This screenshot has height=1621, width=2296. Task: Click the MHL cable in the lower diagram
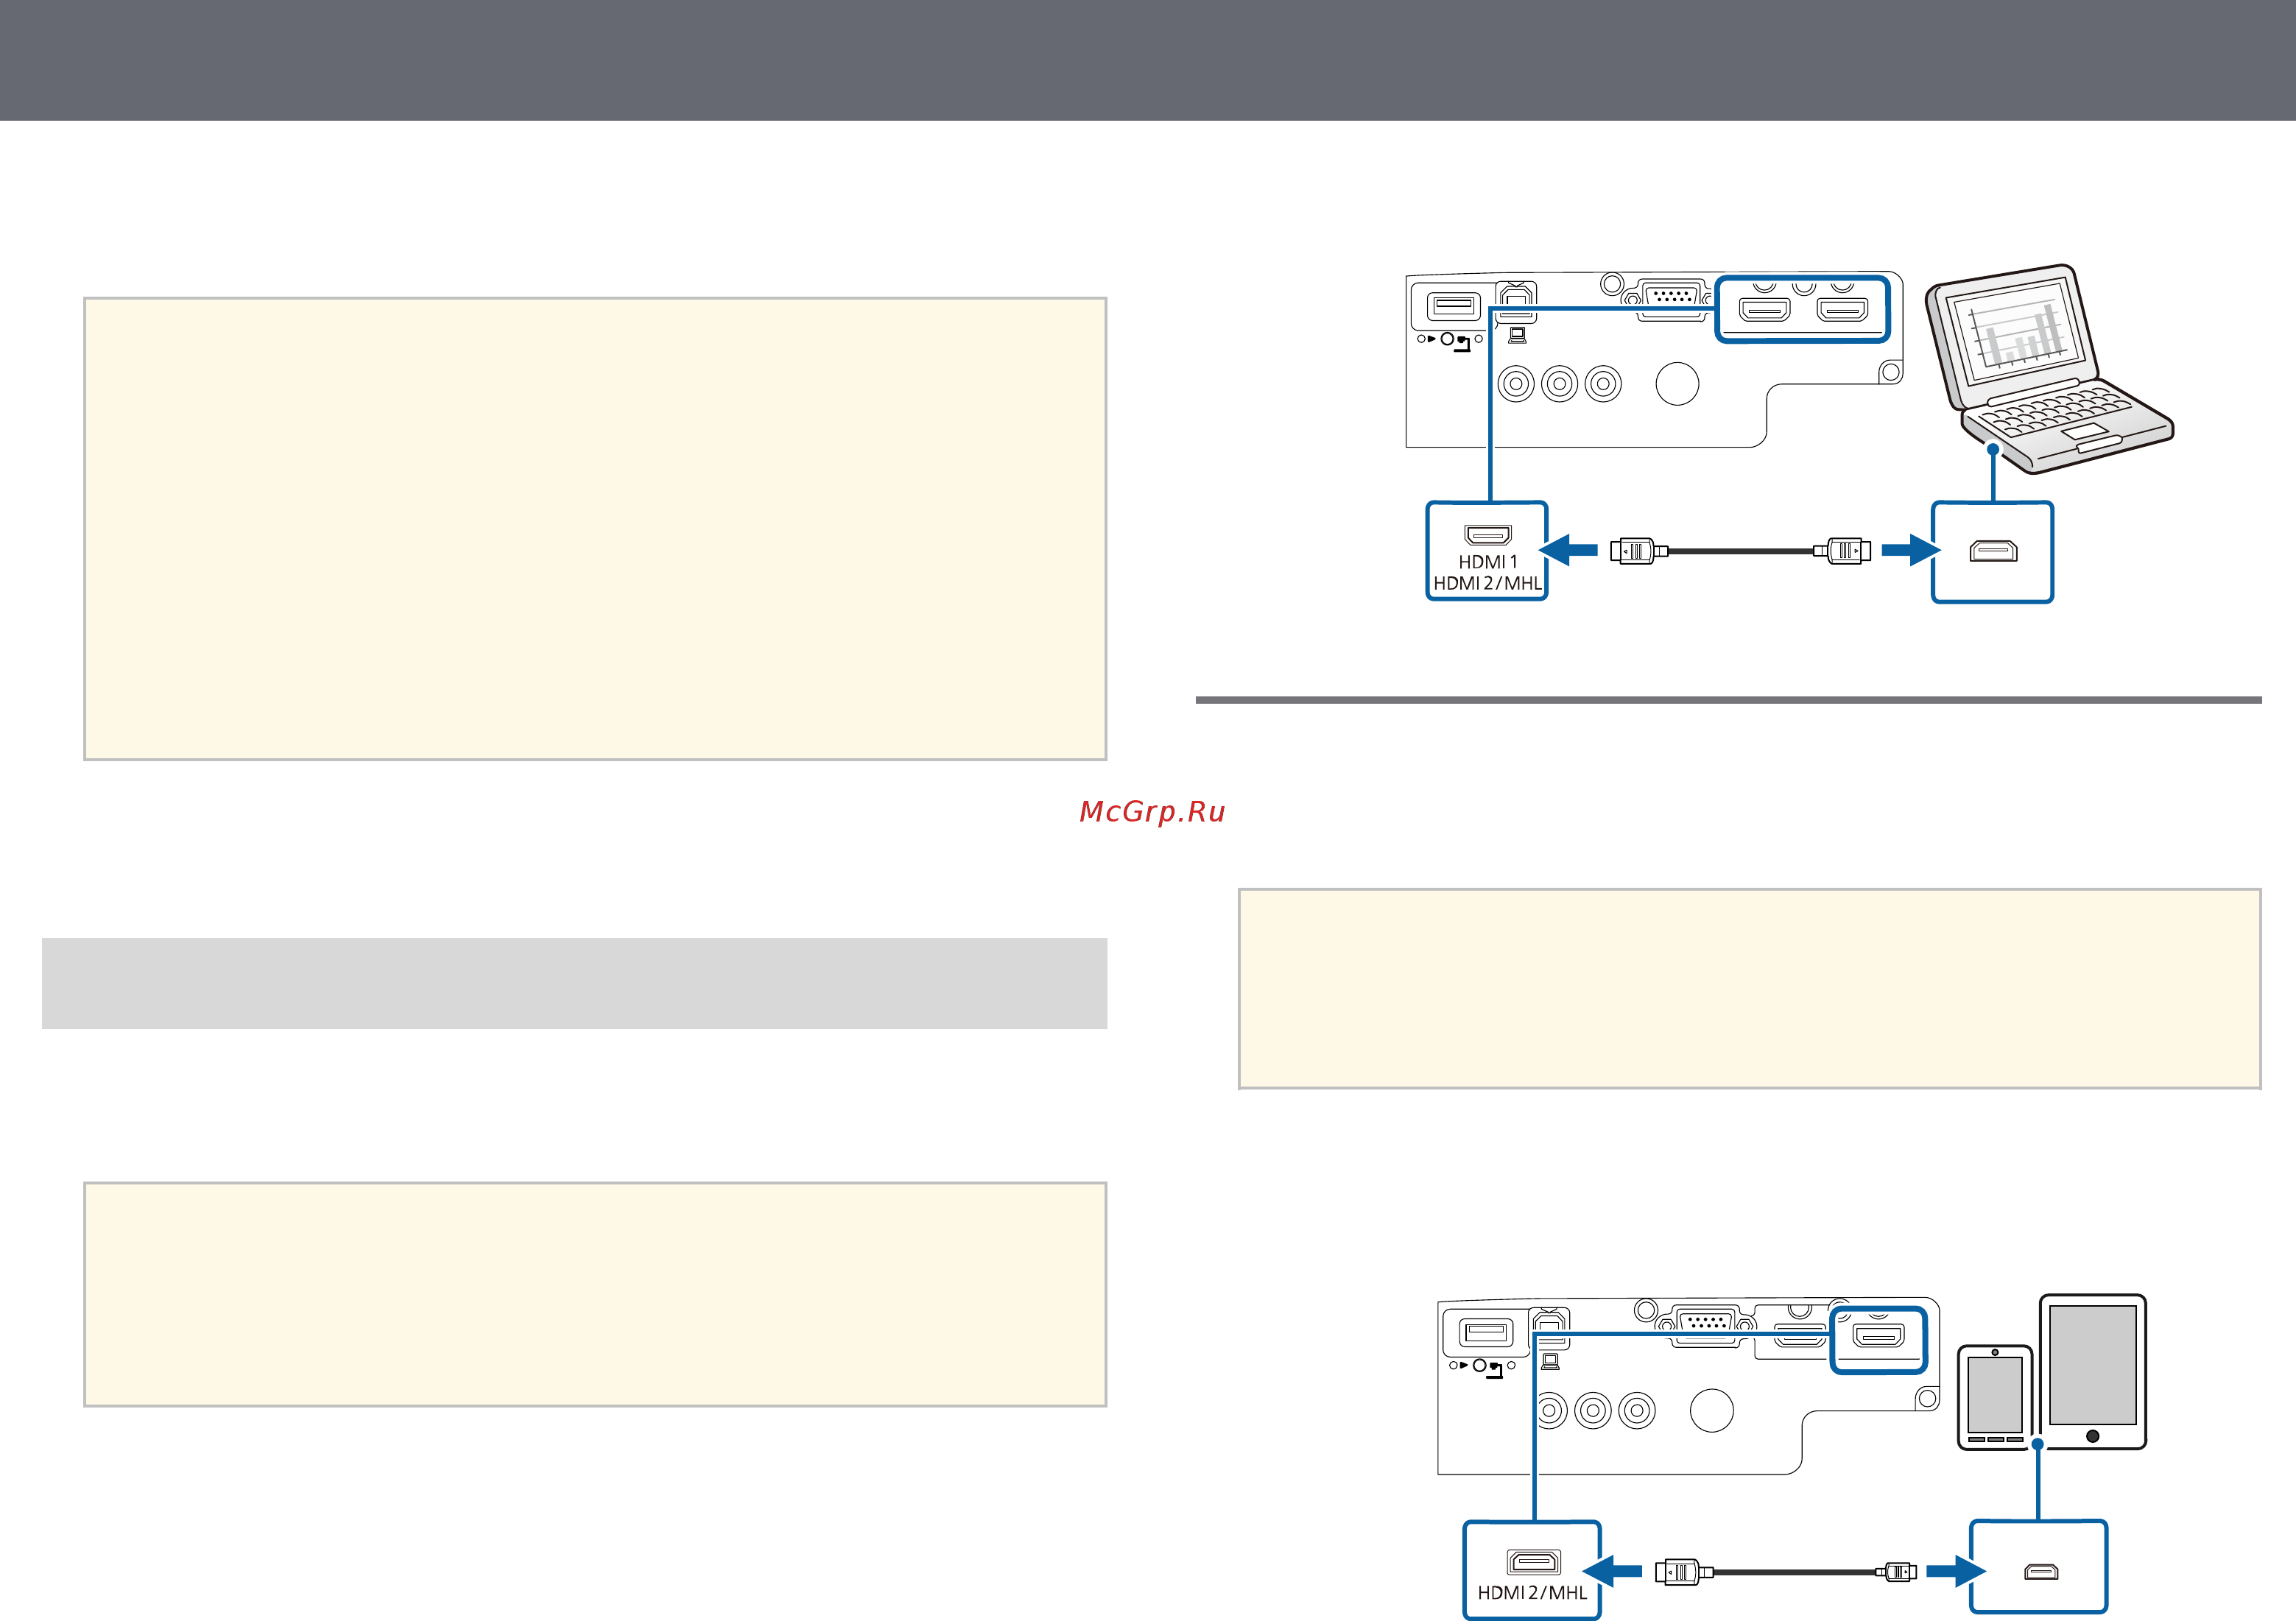pyautogui.click(x=1785, y=1571)
